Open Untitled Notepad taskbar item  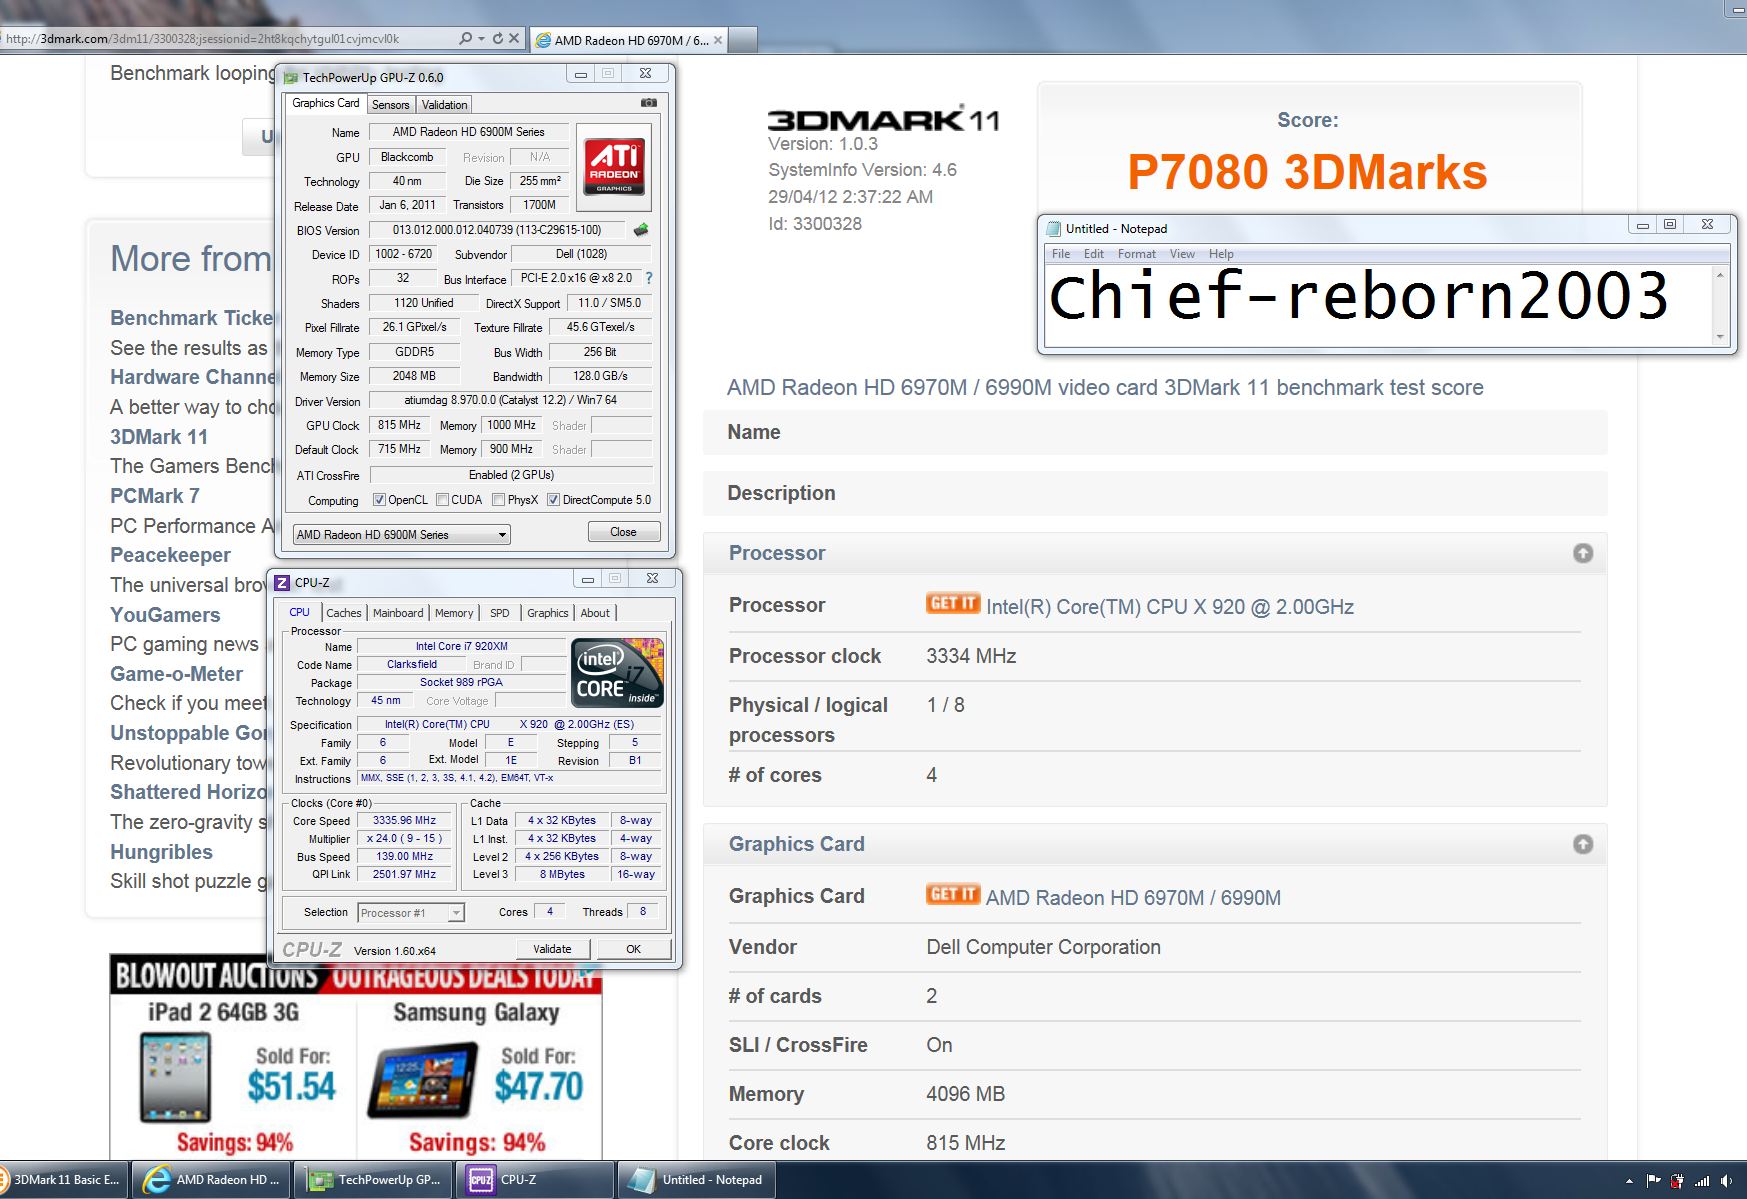click(x=698, y=1180)
